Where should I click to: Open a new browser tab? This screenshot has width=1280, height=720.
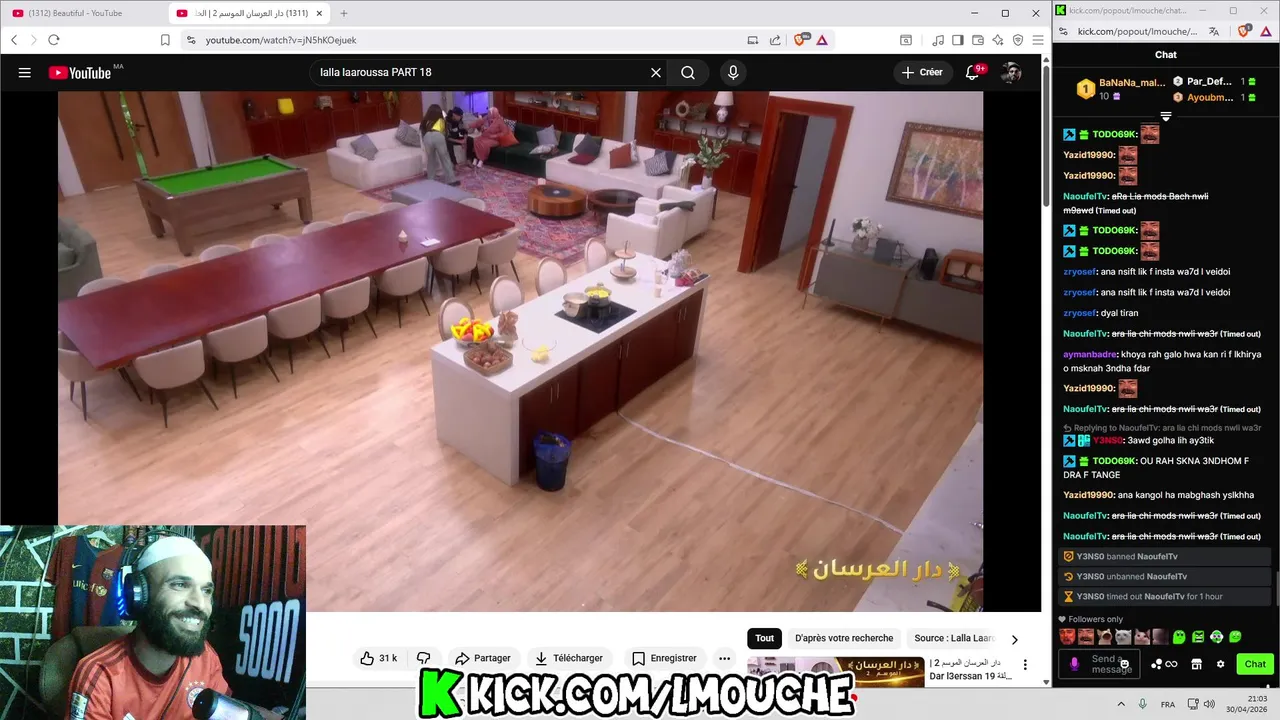344,13
